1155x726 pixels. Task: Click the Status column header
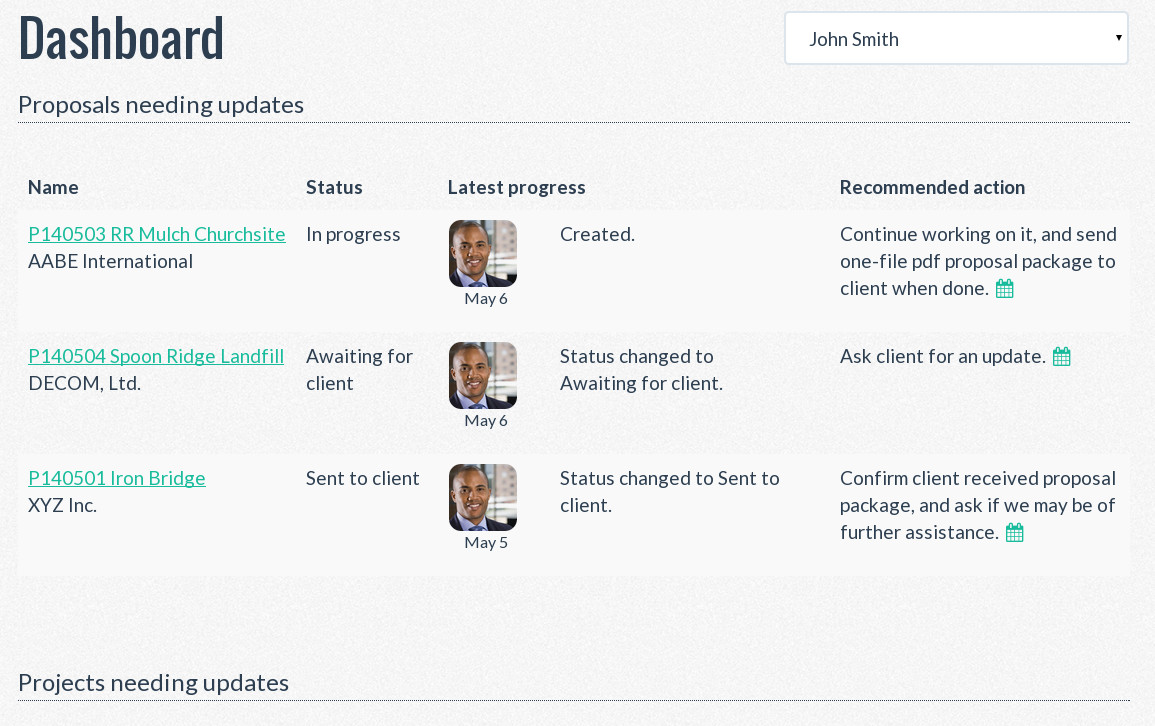(x=334, y=187)
